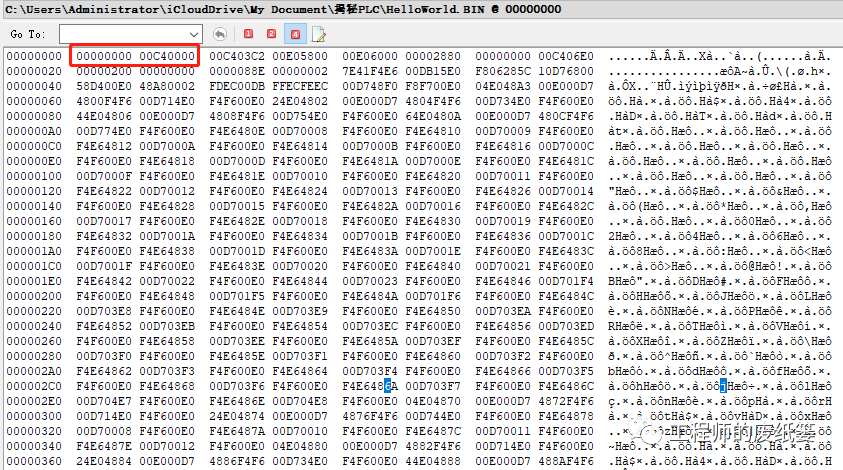
Task: Select hex value 00D704E7
Action: tap(104, 401)
